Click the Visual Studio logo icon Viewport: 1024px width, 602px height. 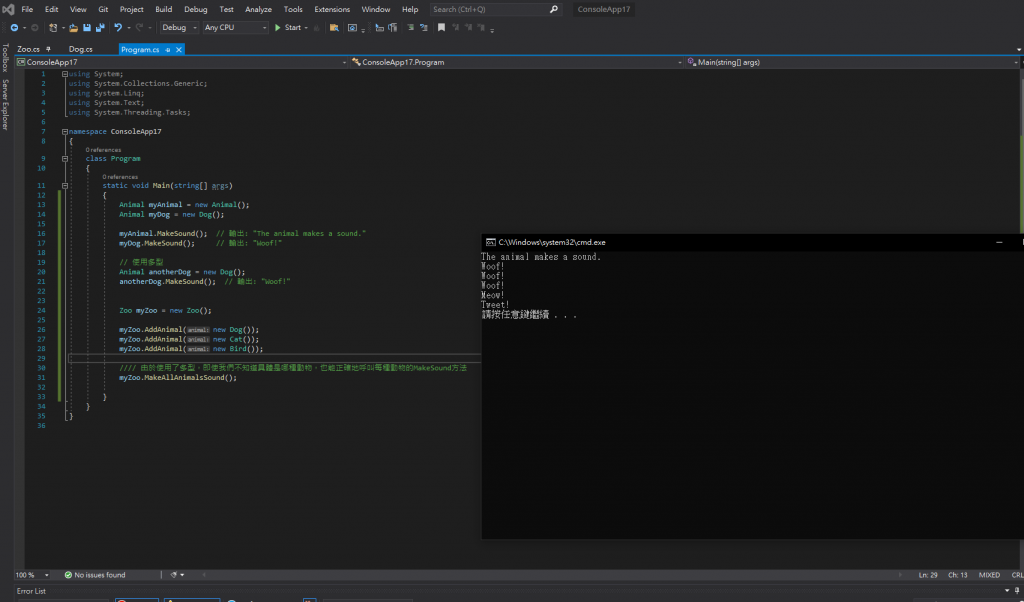pyautogui.click(x=8, y=9)
